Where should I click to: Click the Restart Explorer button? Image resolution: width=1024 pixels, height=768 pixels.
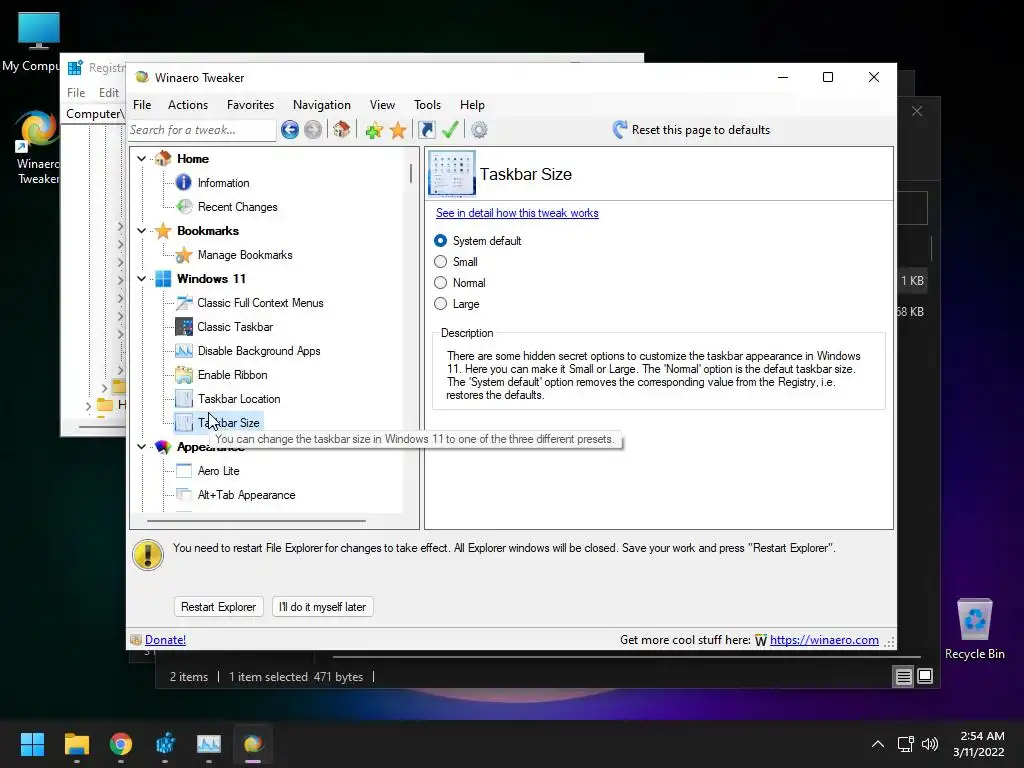tap(218, 607)
